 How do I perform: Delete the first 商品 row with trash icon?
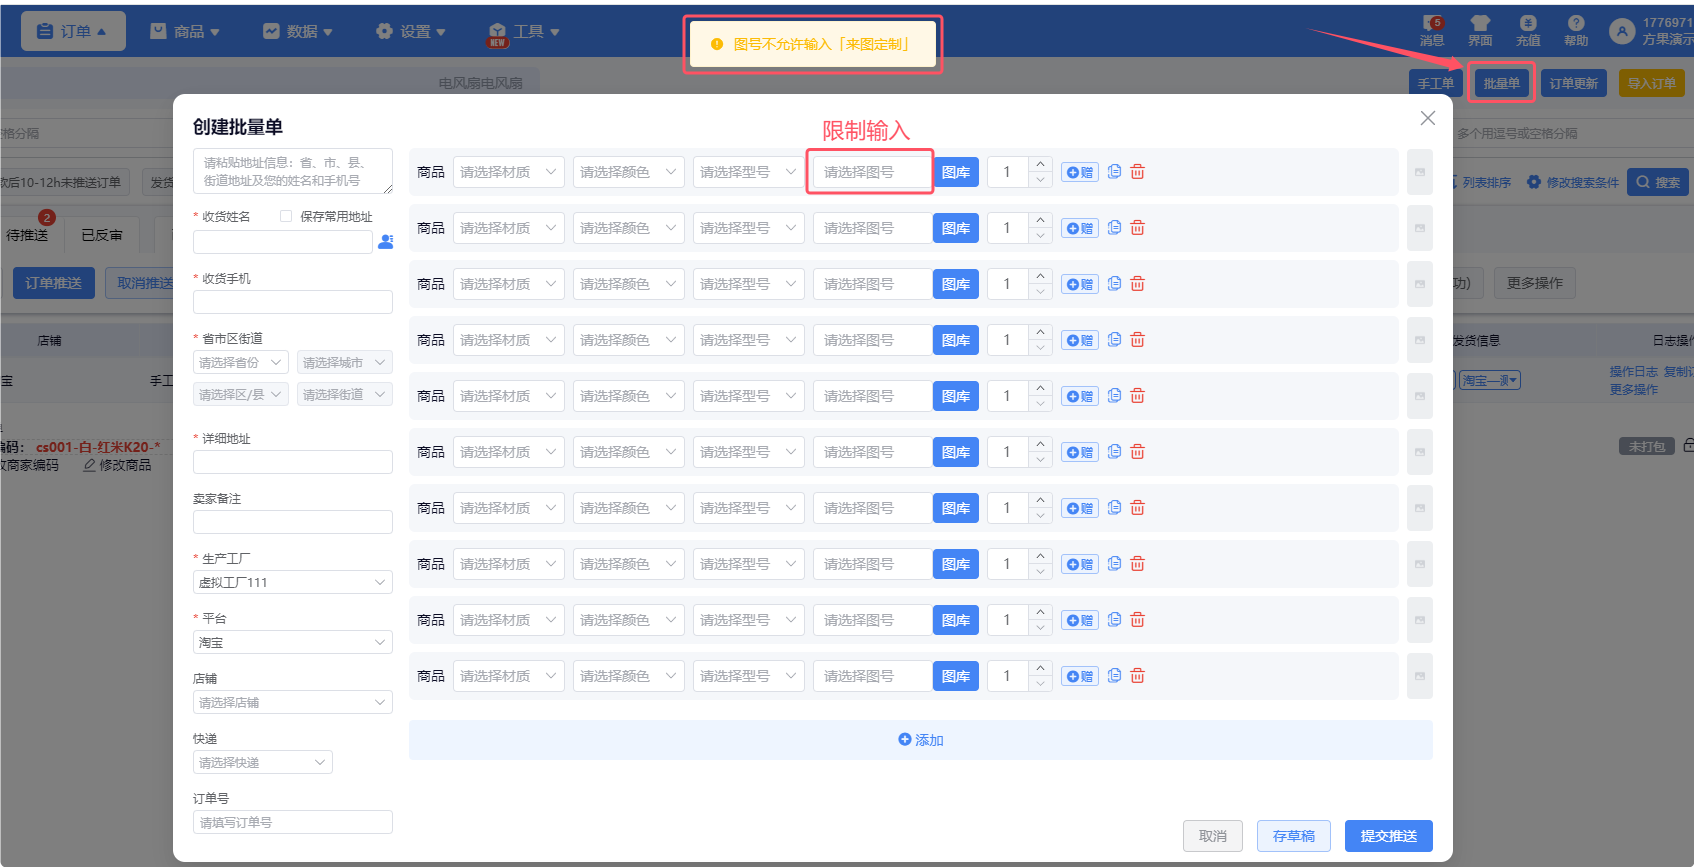[1138, 172]
